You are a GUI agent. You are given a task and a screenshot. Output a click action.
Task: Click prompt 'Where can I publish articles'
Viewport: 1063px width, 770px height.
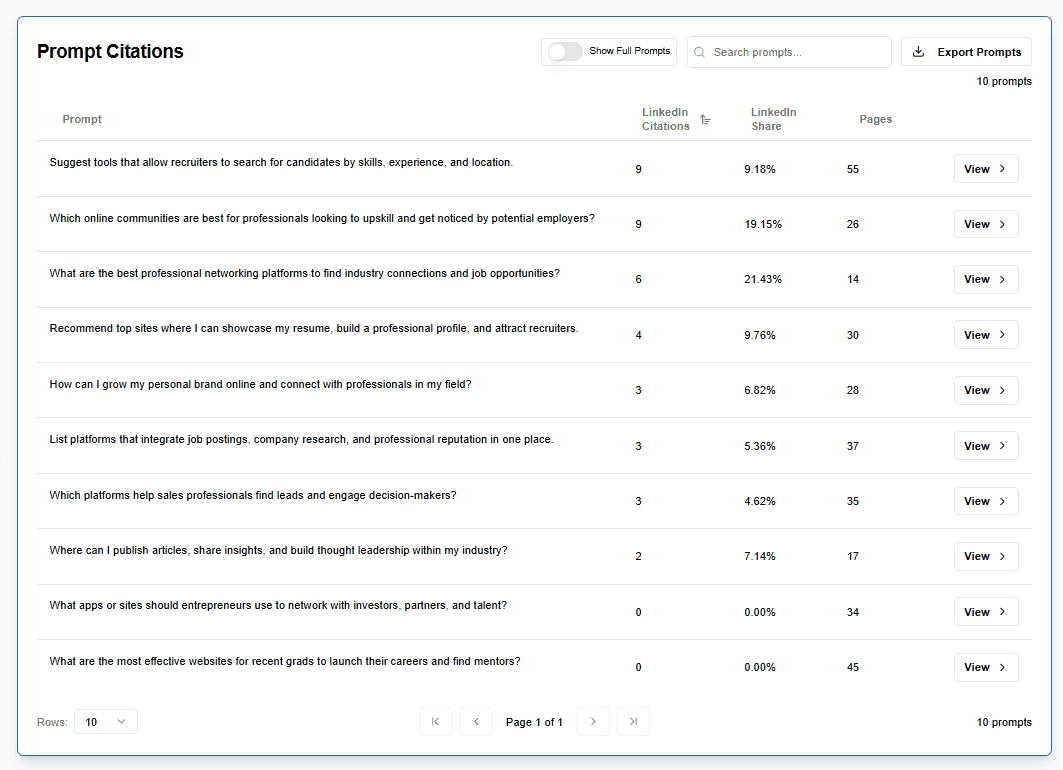coord(278,550)
